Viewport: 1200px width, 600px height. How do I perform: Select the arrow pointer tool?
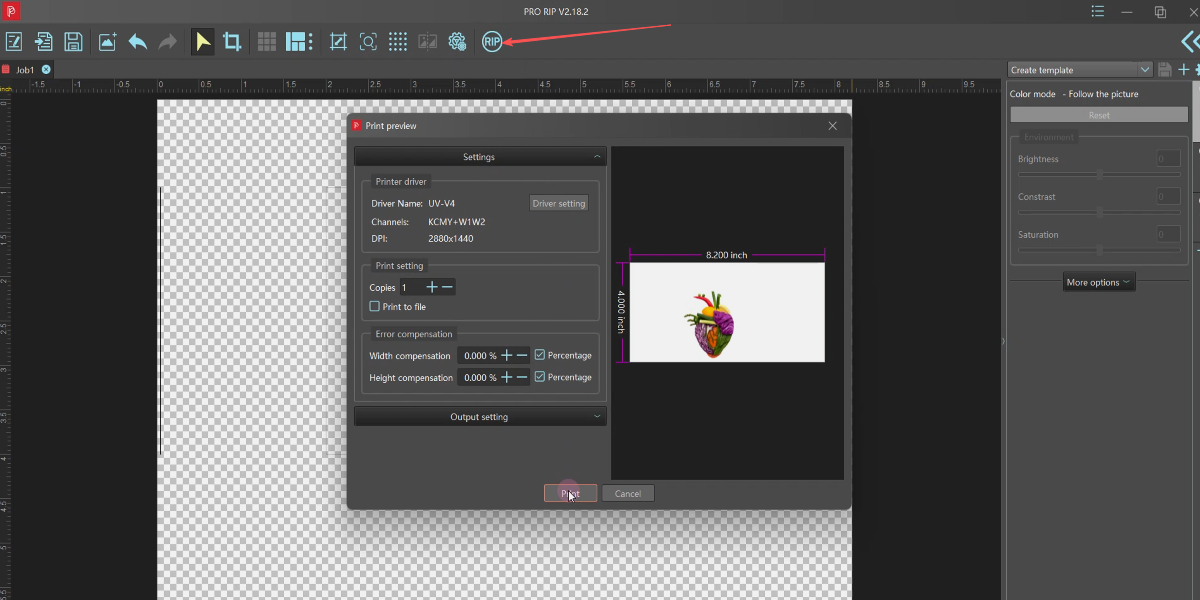click(x=203, y=42)
